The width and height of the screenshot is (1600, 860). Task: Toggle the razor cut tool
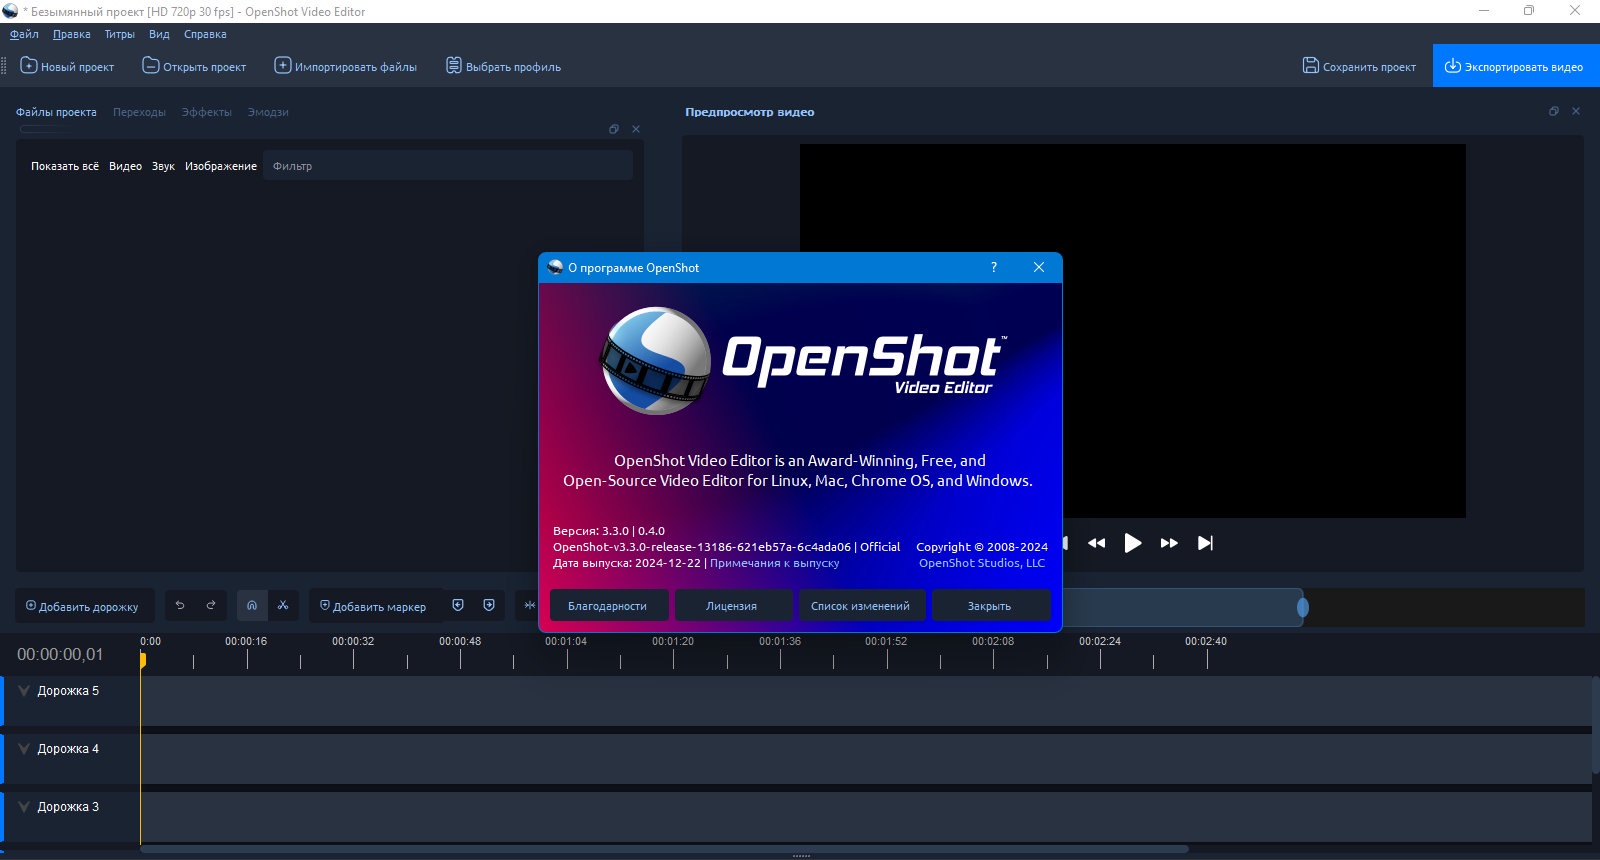pyautogui.click(x=283, y=605)
